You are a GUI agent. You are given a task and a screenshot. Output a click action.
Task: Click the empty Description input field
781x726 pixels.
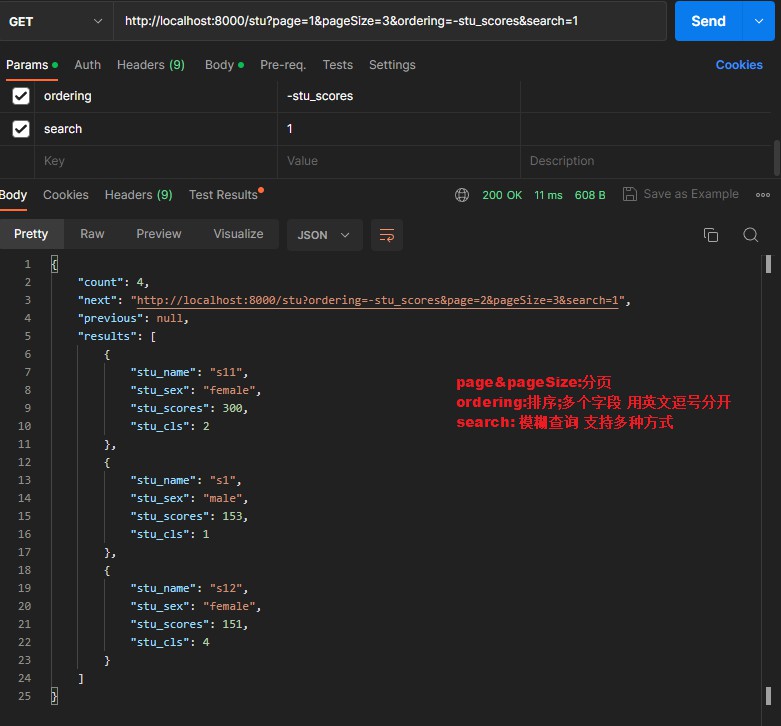pos(648,161)
